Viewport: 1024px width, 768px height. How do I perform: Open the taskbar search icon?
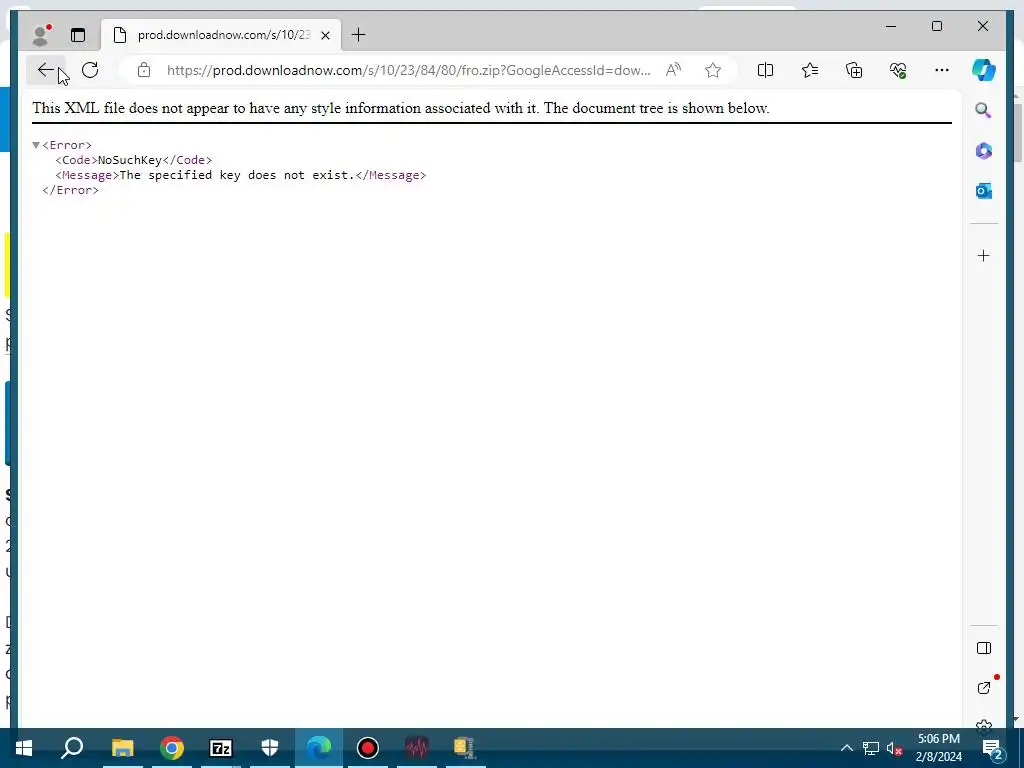coord(72,748)
